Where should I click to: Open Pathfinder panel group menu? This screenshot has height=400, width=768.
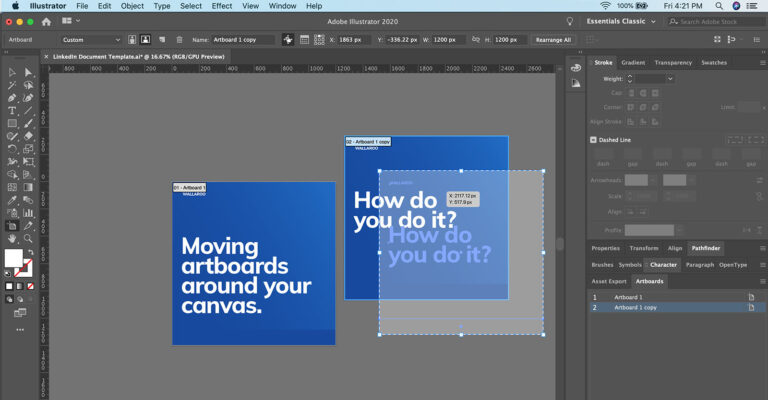[762, 248]
